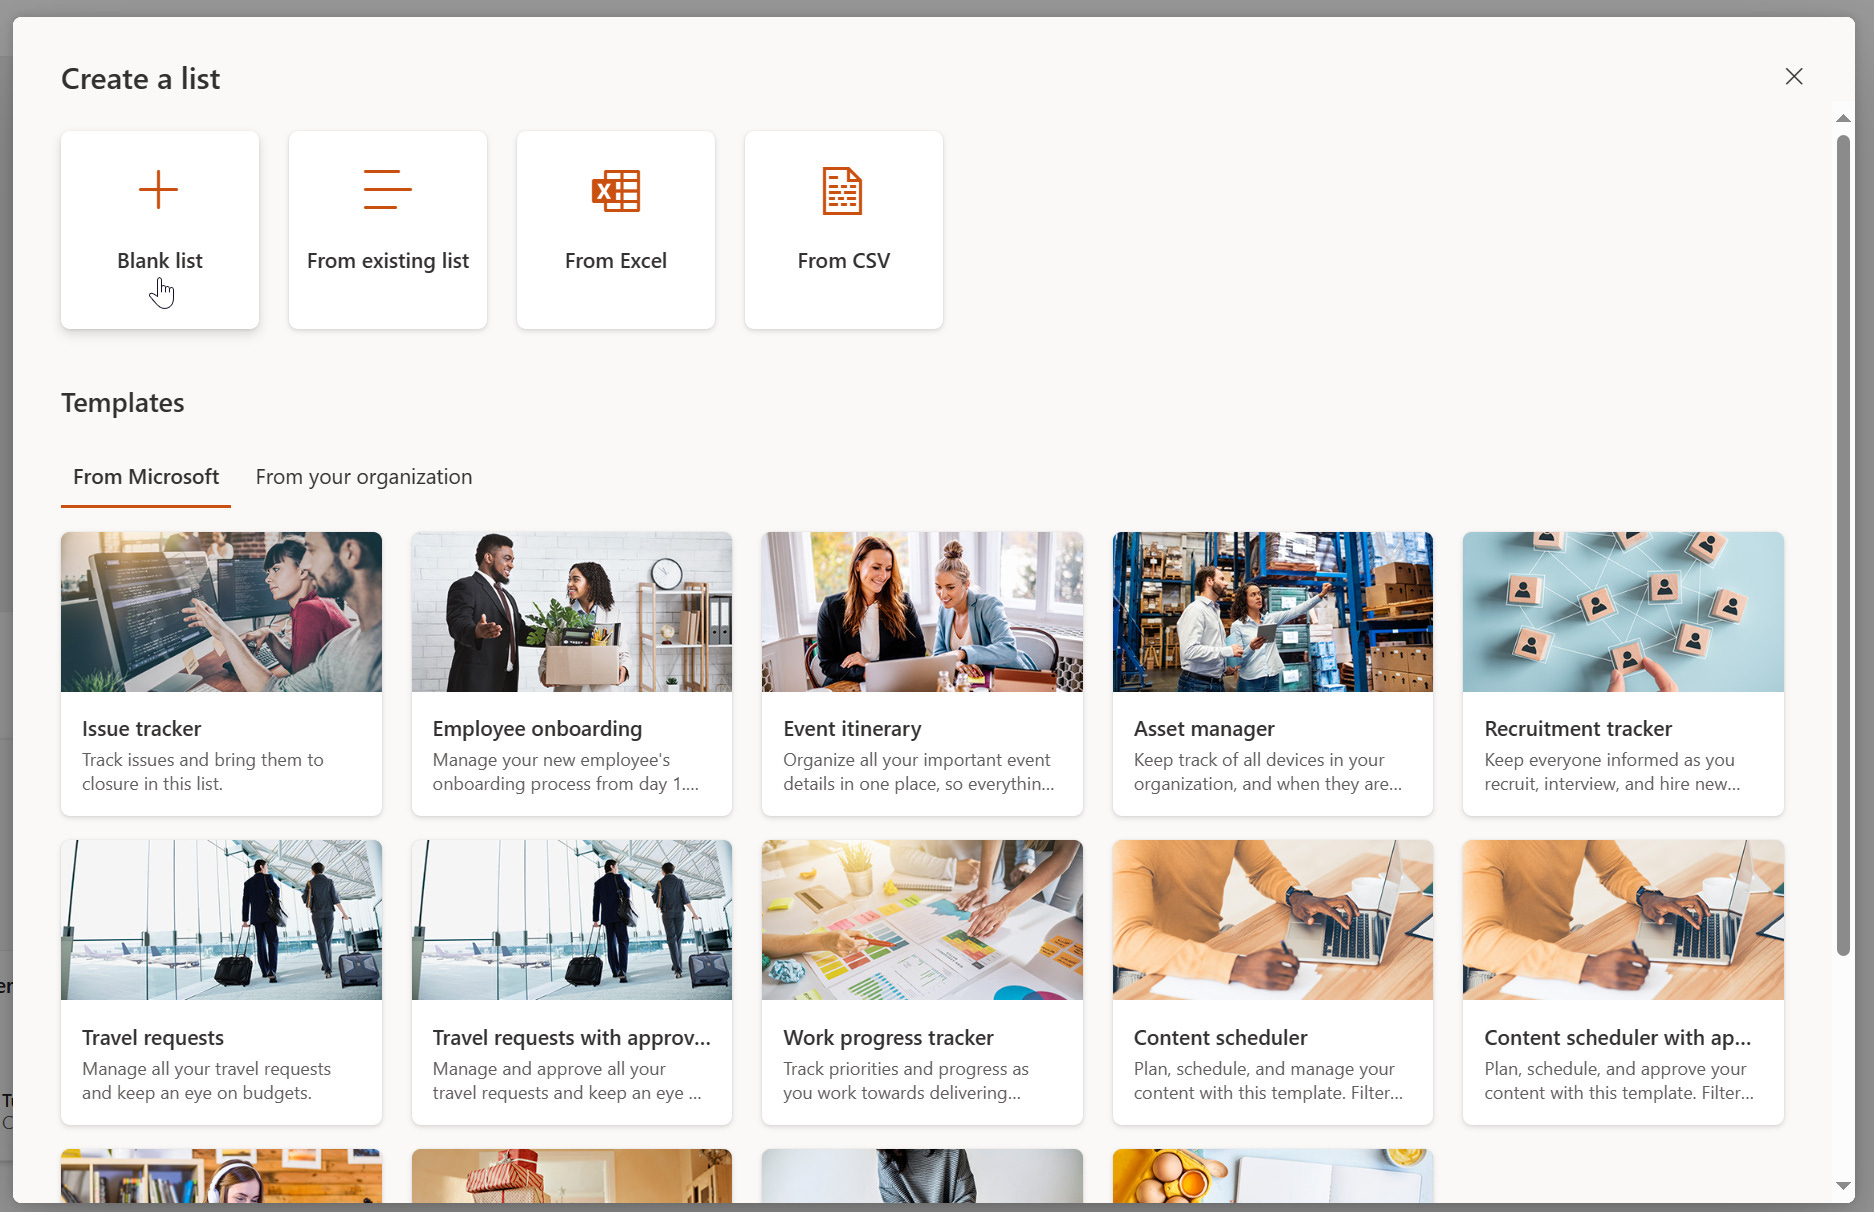
Task: Open the Recruitment tracker template image
Action: pyautogui.click(x=1623, y=612)
